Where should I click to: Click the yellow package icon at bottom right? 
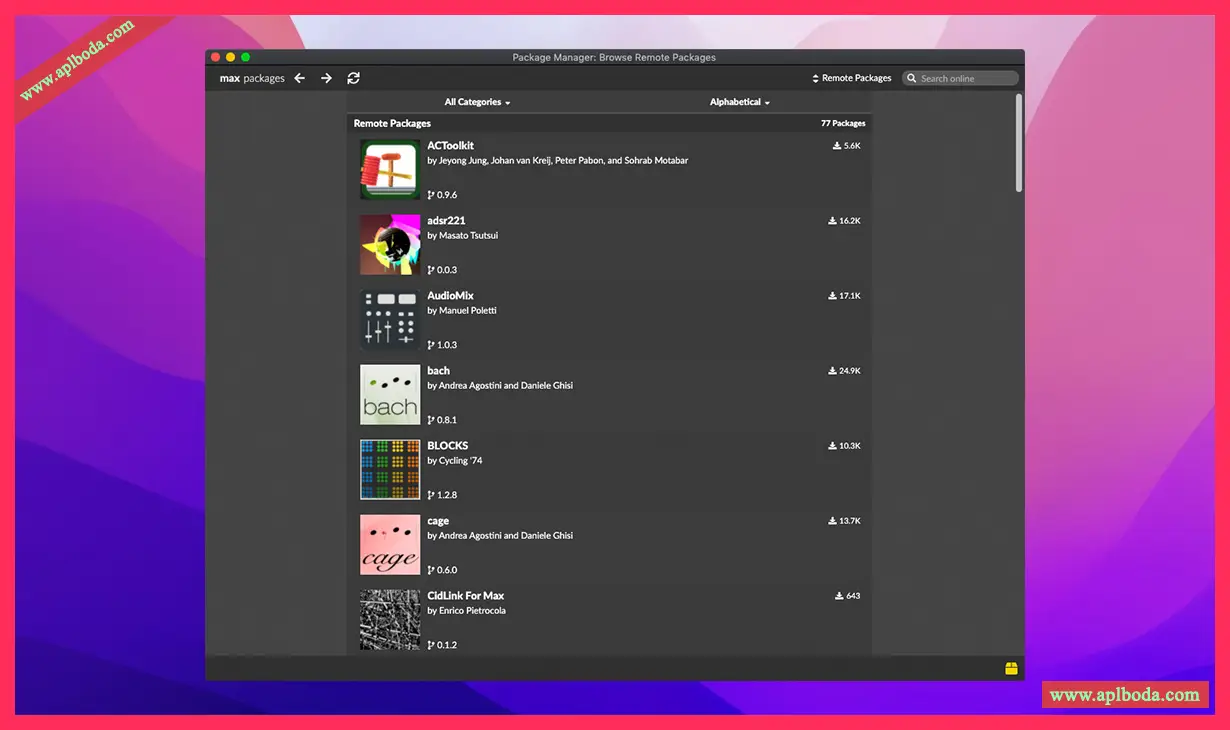click(x=1011, y=668)
